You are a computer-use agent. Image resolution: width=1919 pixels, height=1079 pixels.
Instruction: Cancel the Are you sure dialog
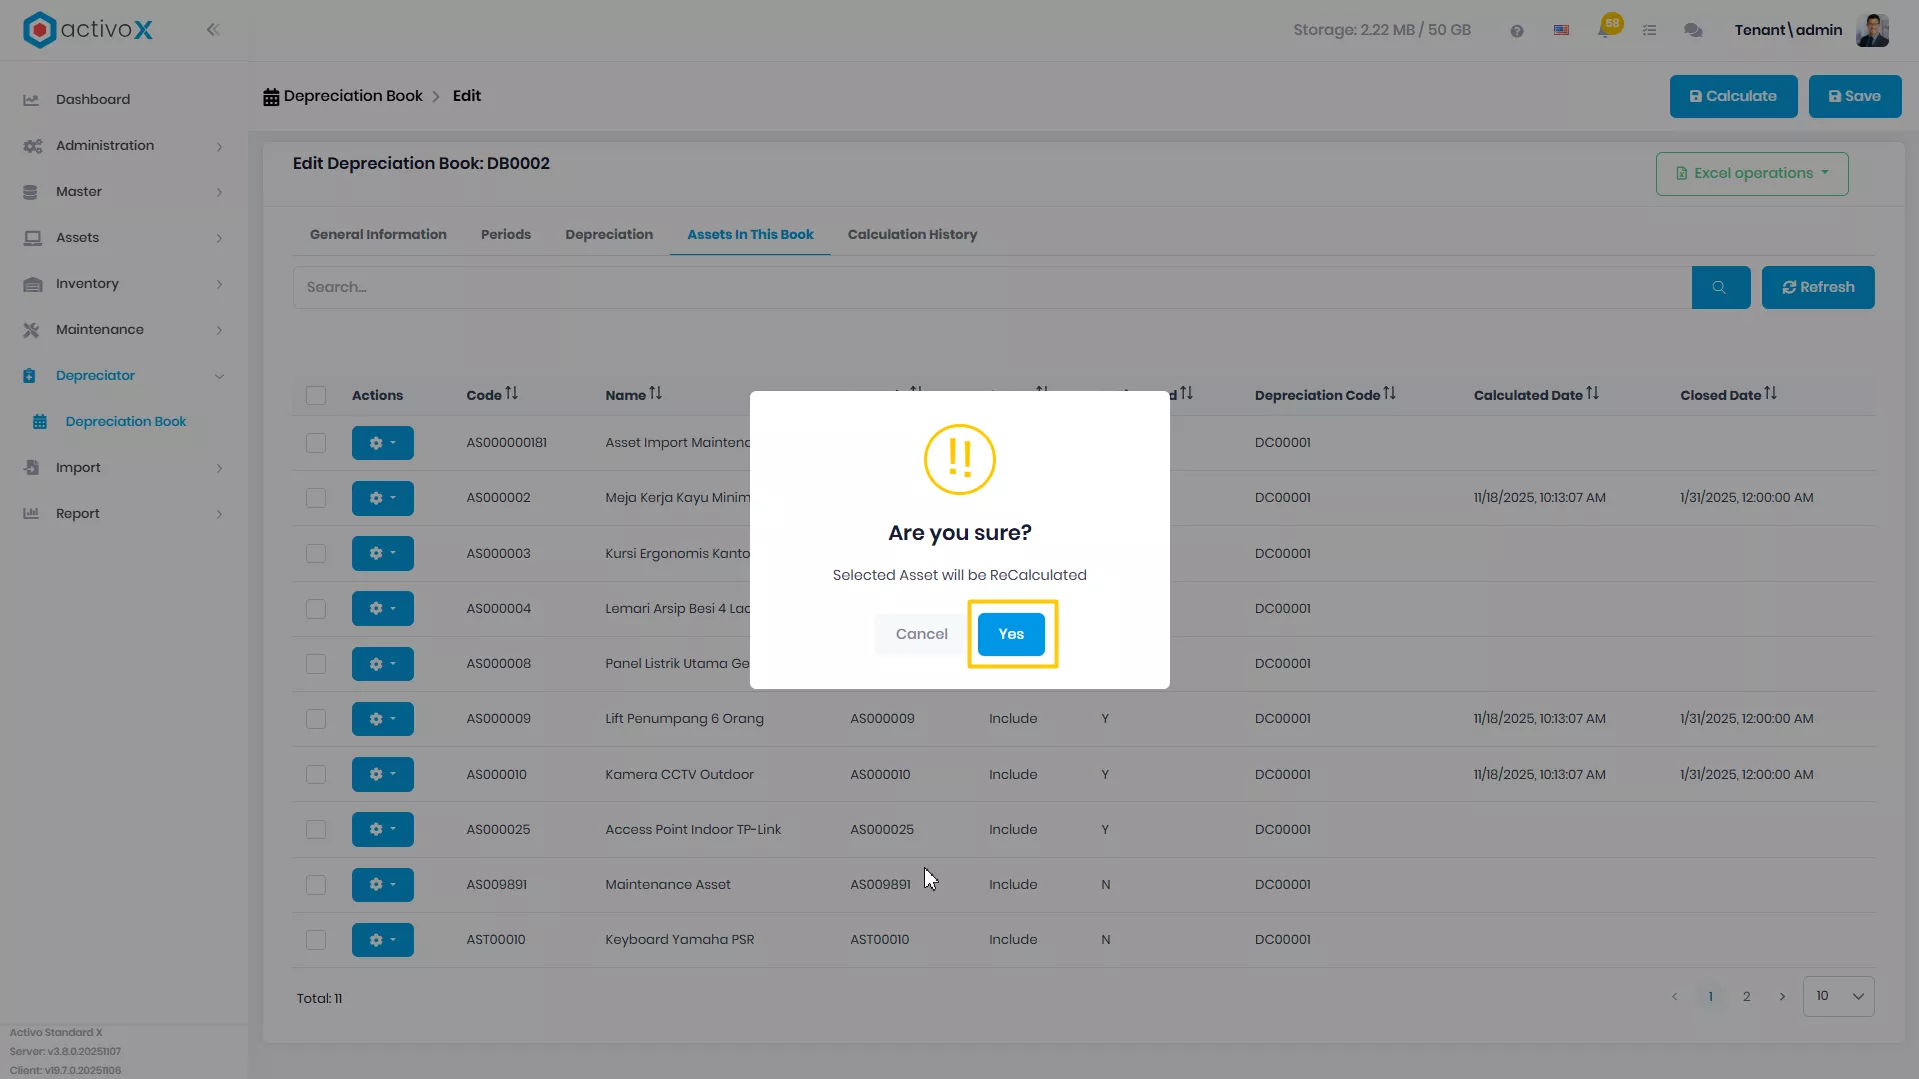click(x=921, y=634)
